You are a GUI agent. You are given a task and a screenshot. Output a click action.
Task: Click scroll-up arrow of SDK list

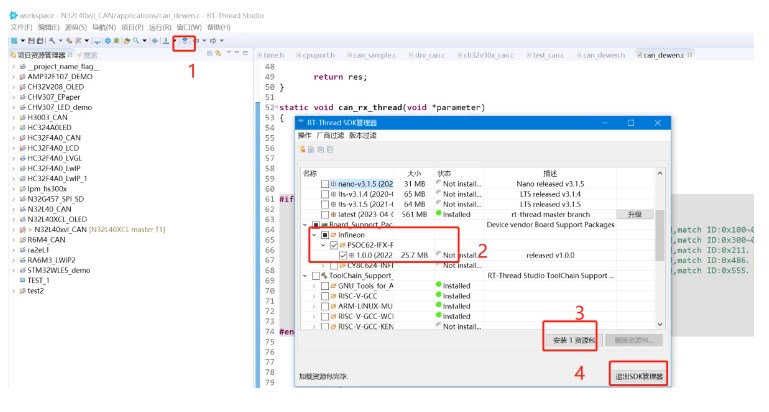660,173
